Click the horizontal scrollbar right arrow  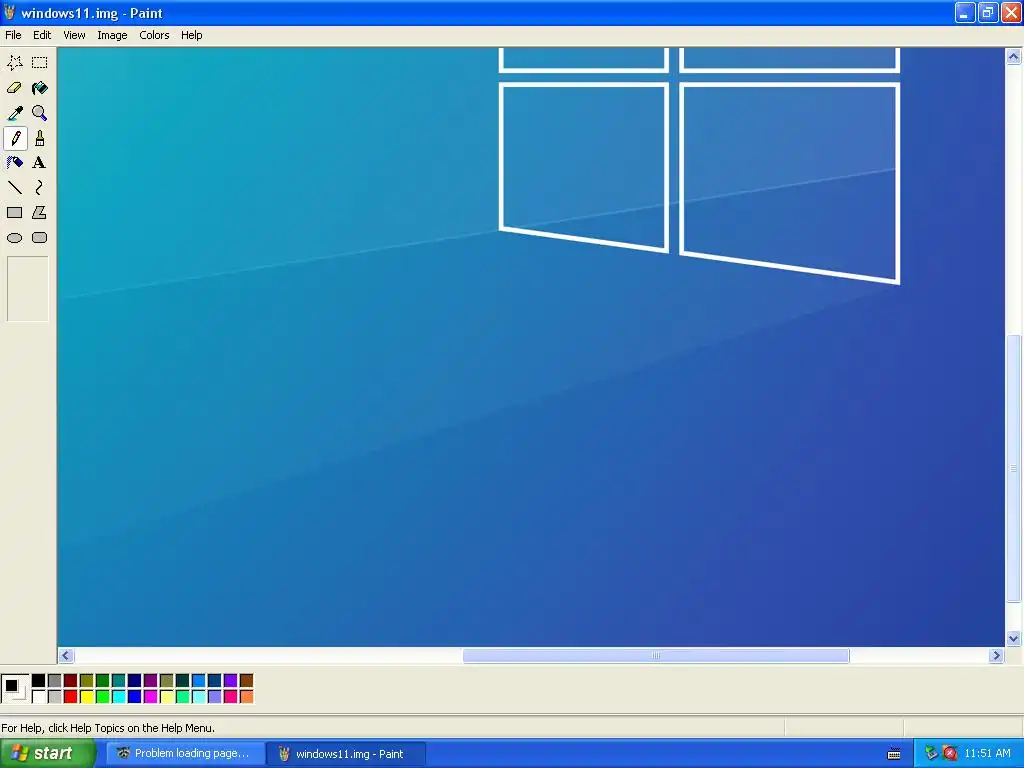996,656
